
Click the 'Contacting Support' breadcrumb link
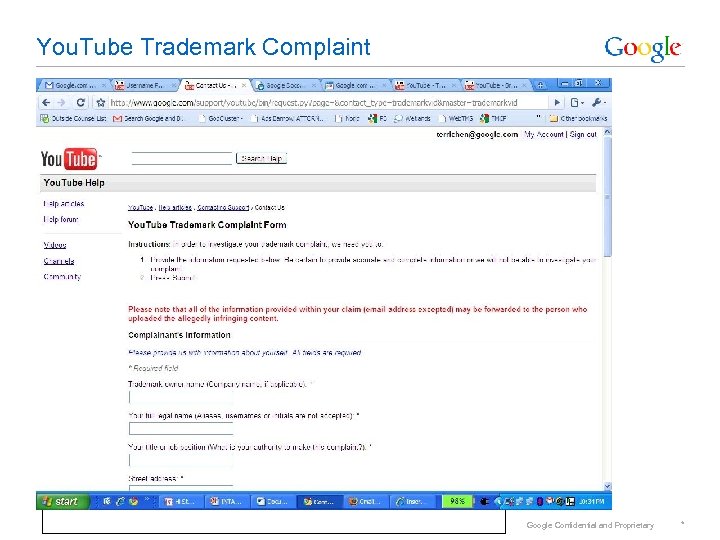point(223,208)
